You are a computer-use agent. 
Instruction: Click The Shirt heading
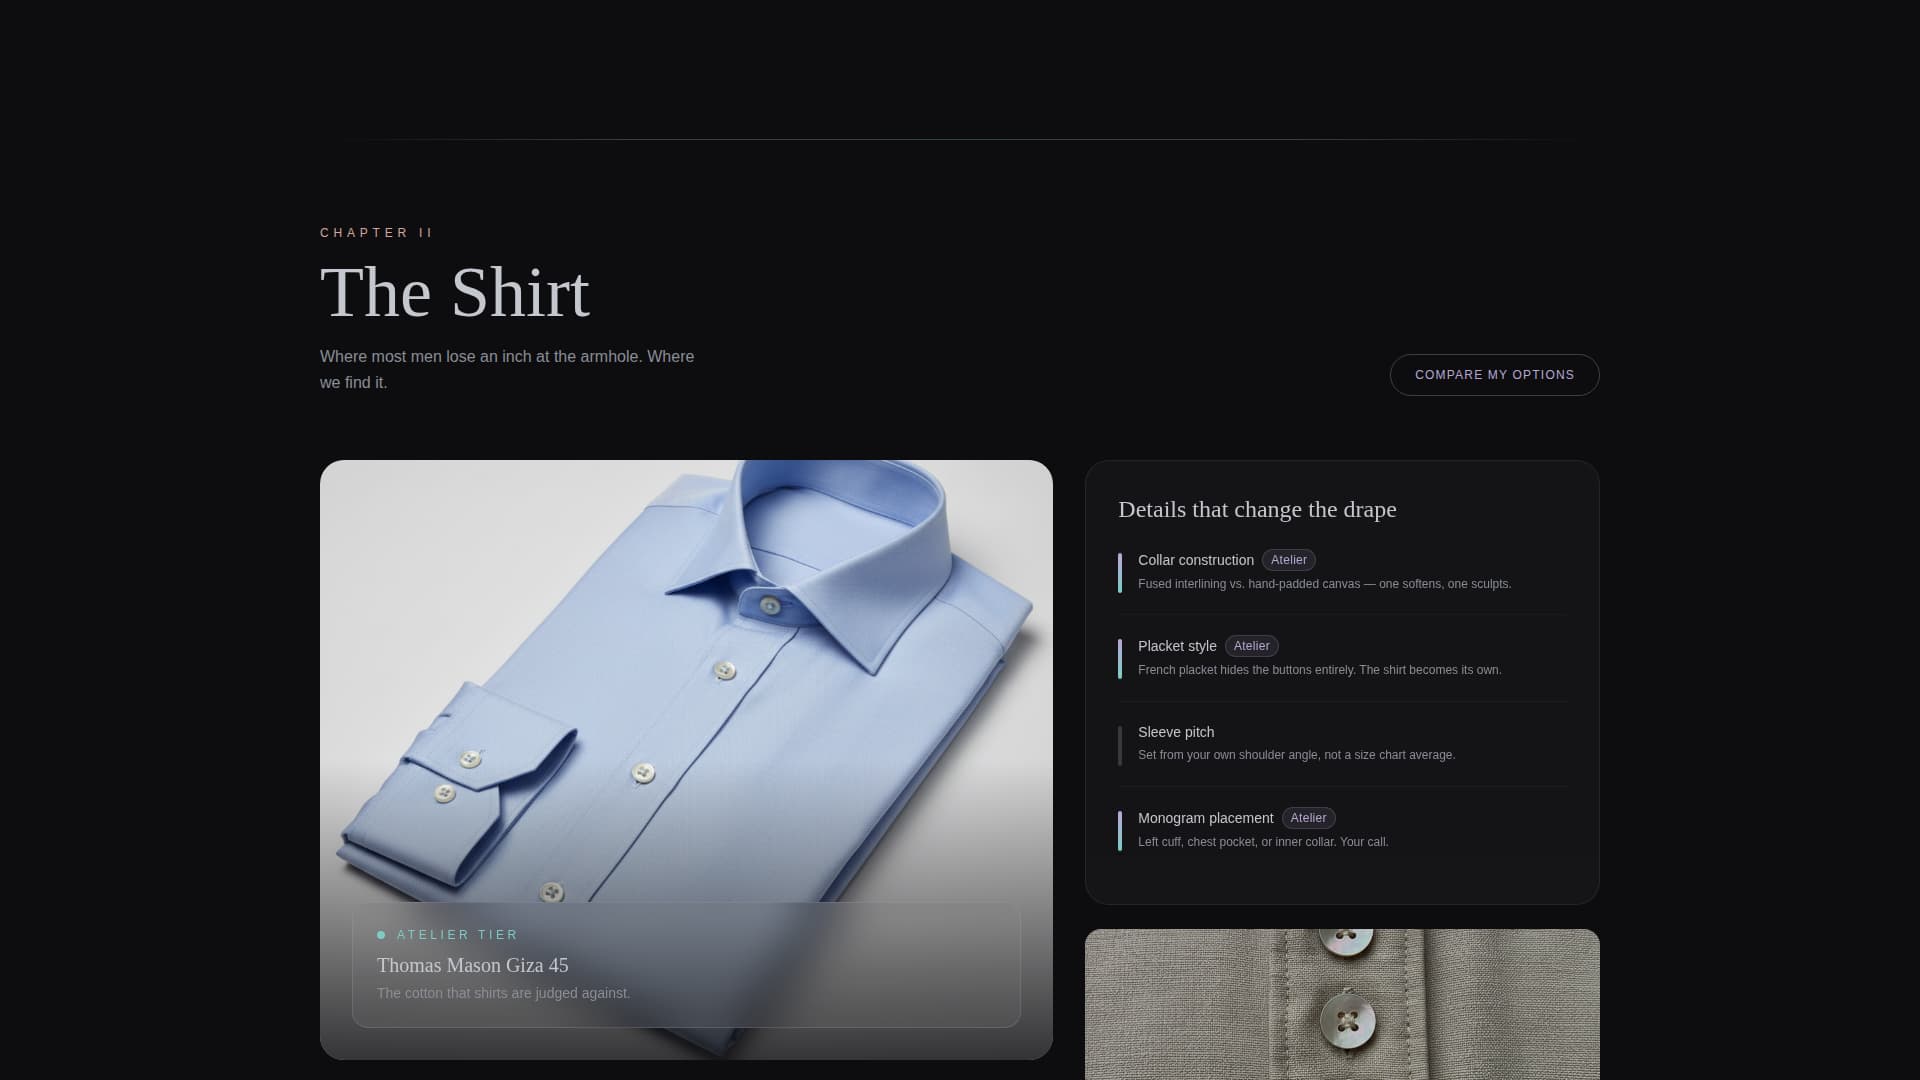click(455, 292)
